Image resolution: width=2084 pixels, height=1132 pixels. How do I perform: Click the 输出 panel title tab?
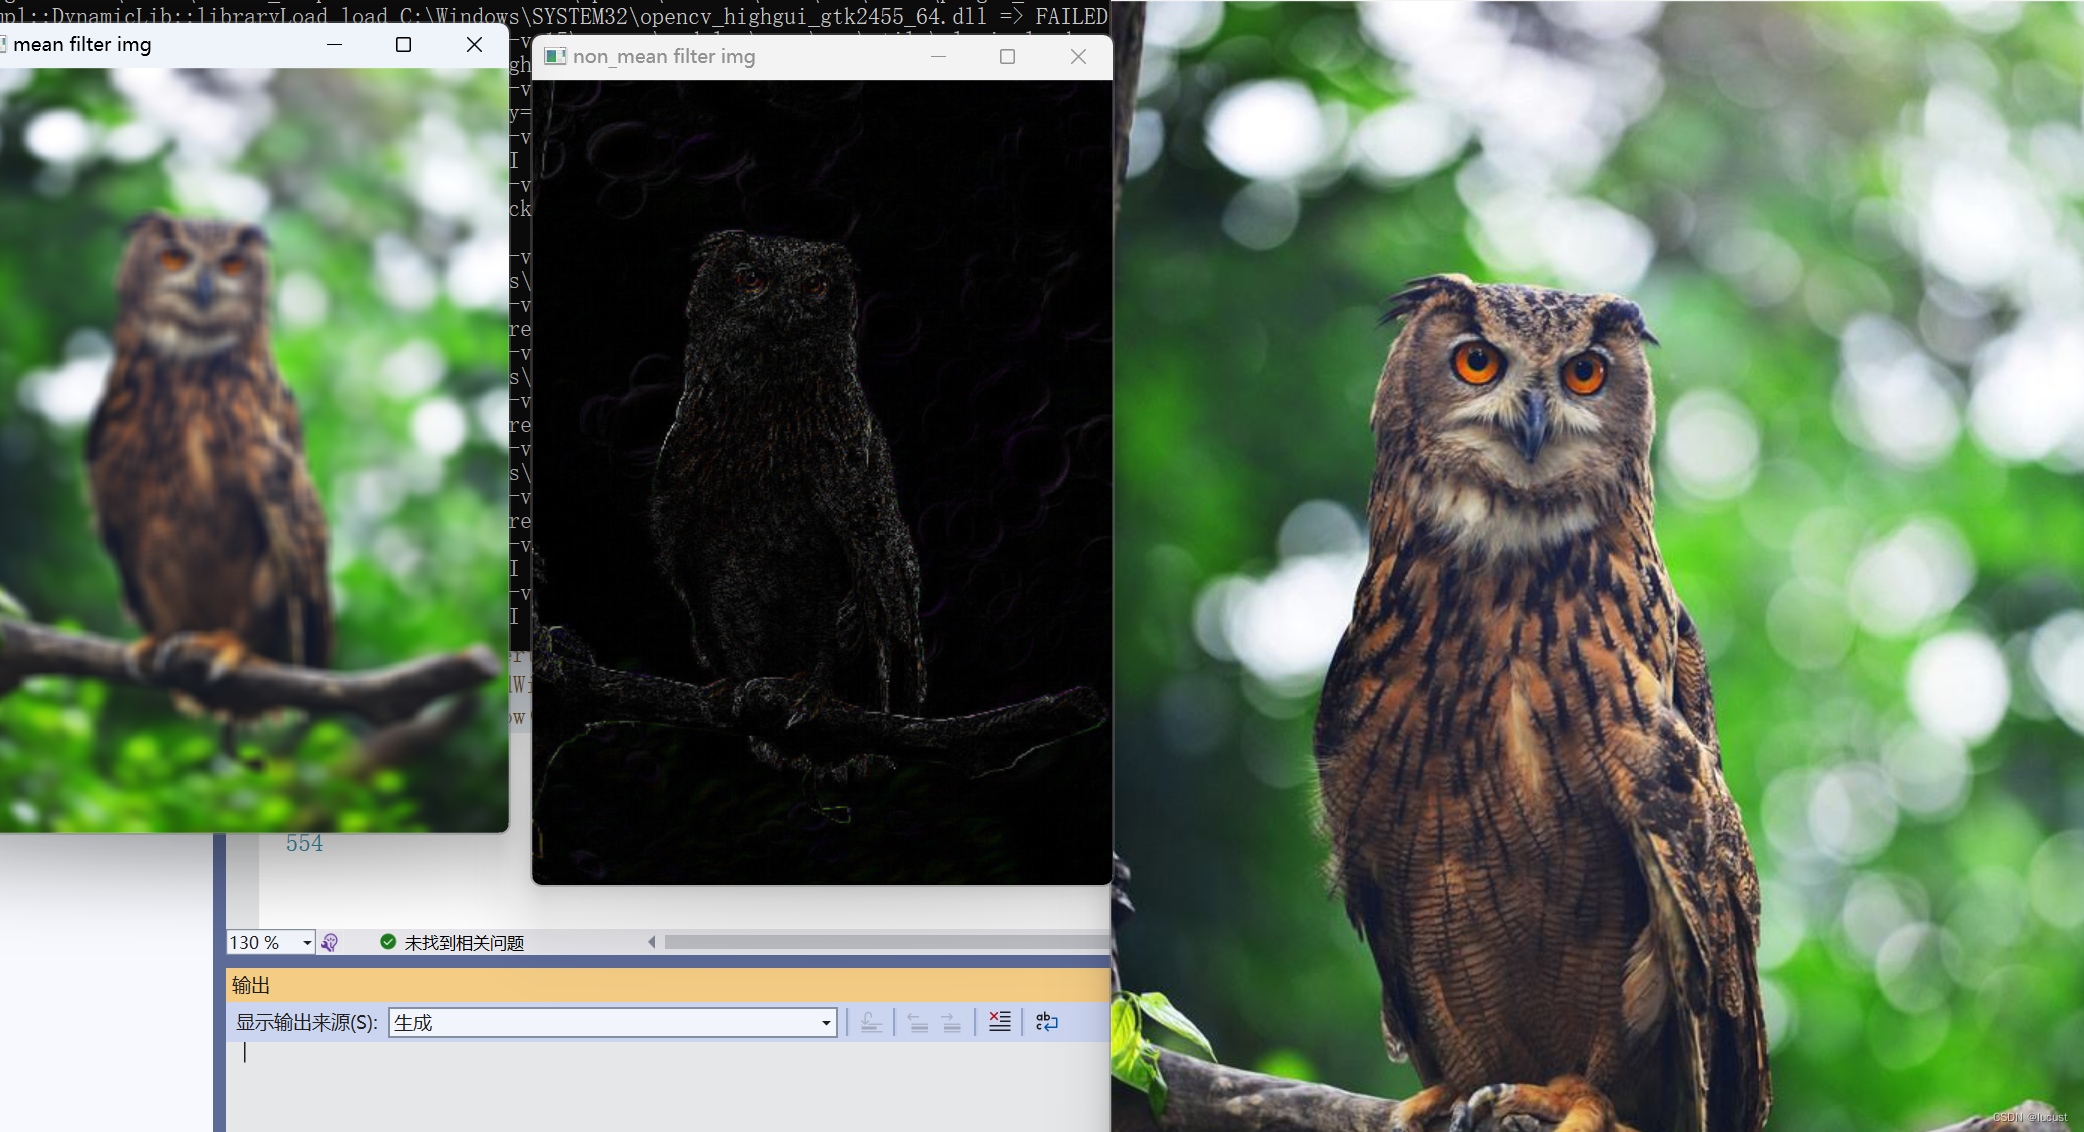click(251, 985)
